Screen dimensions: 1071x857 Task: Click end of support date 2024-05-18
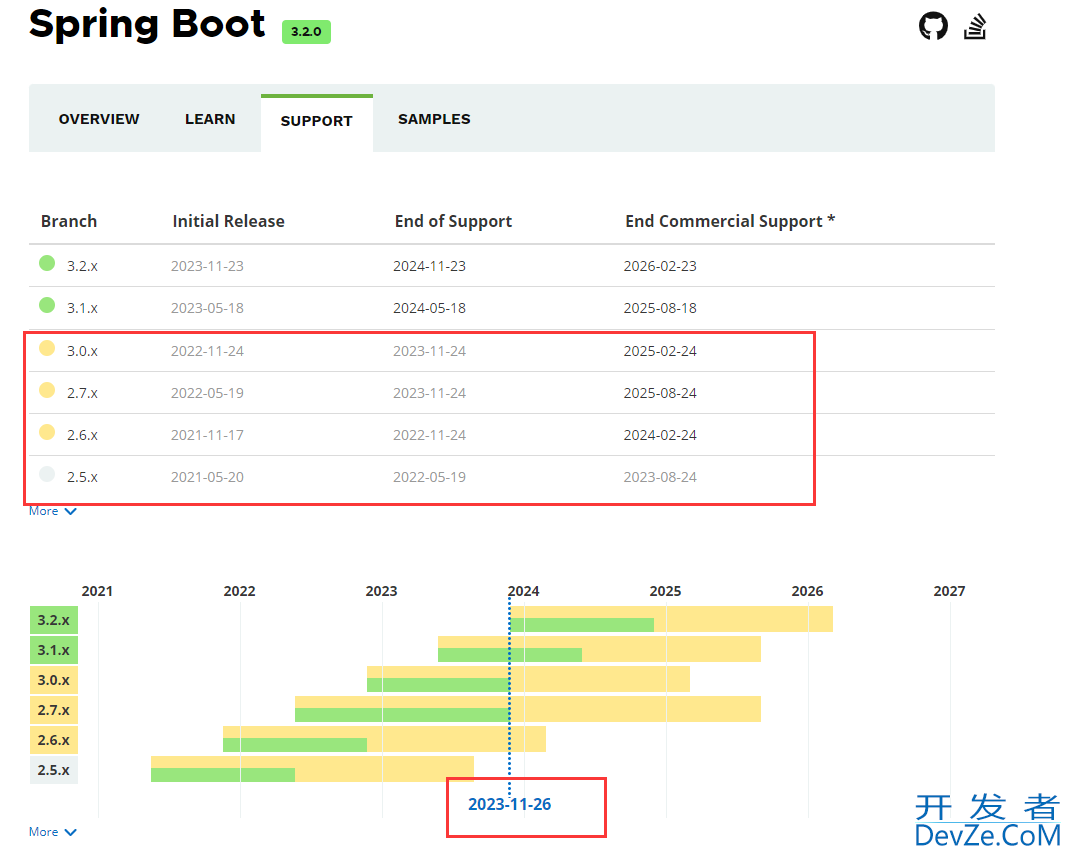[x=430, y=309]
